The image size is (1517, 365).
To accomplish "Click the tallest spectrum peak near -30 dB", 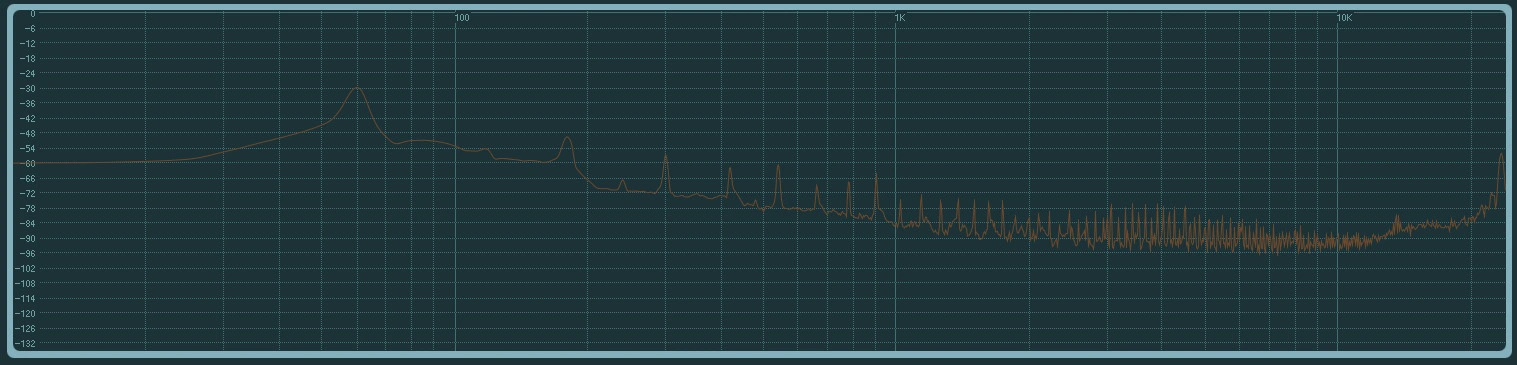I will 356,88.
